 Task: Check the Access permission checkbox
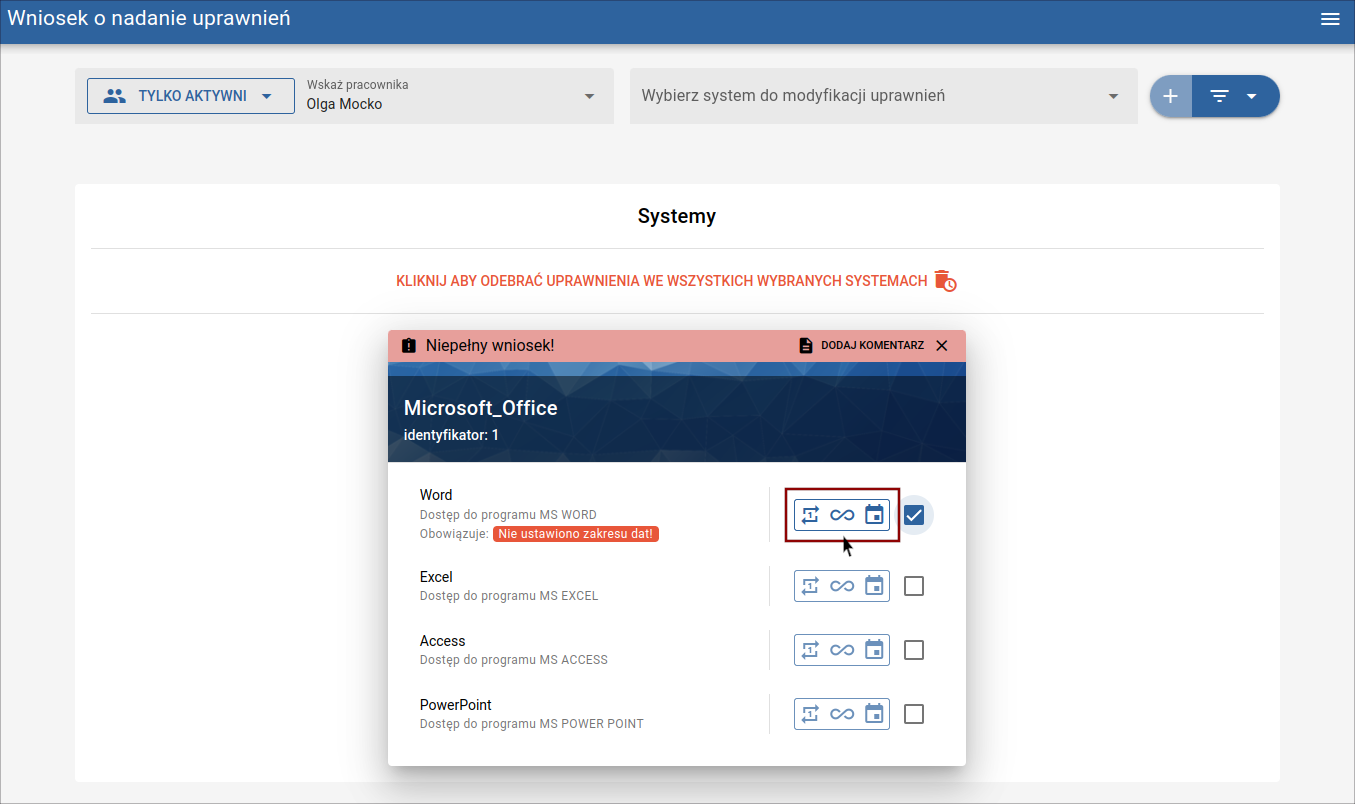point(913,650)
